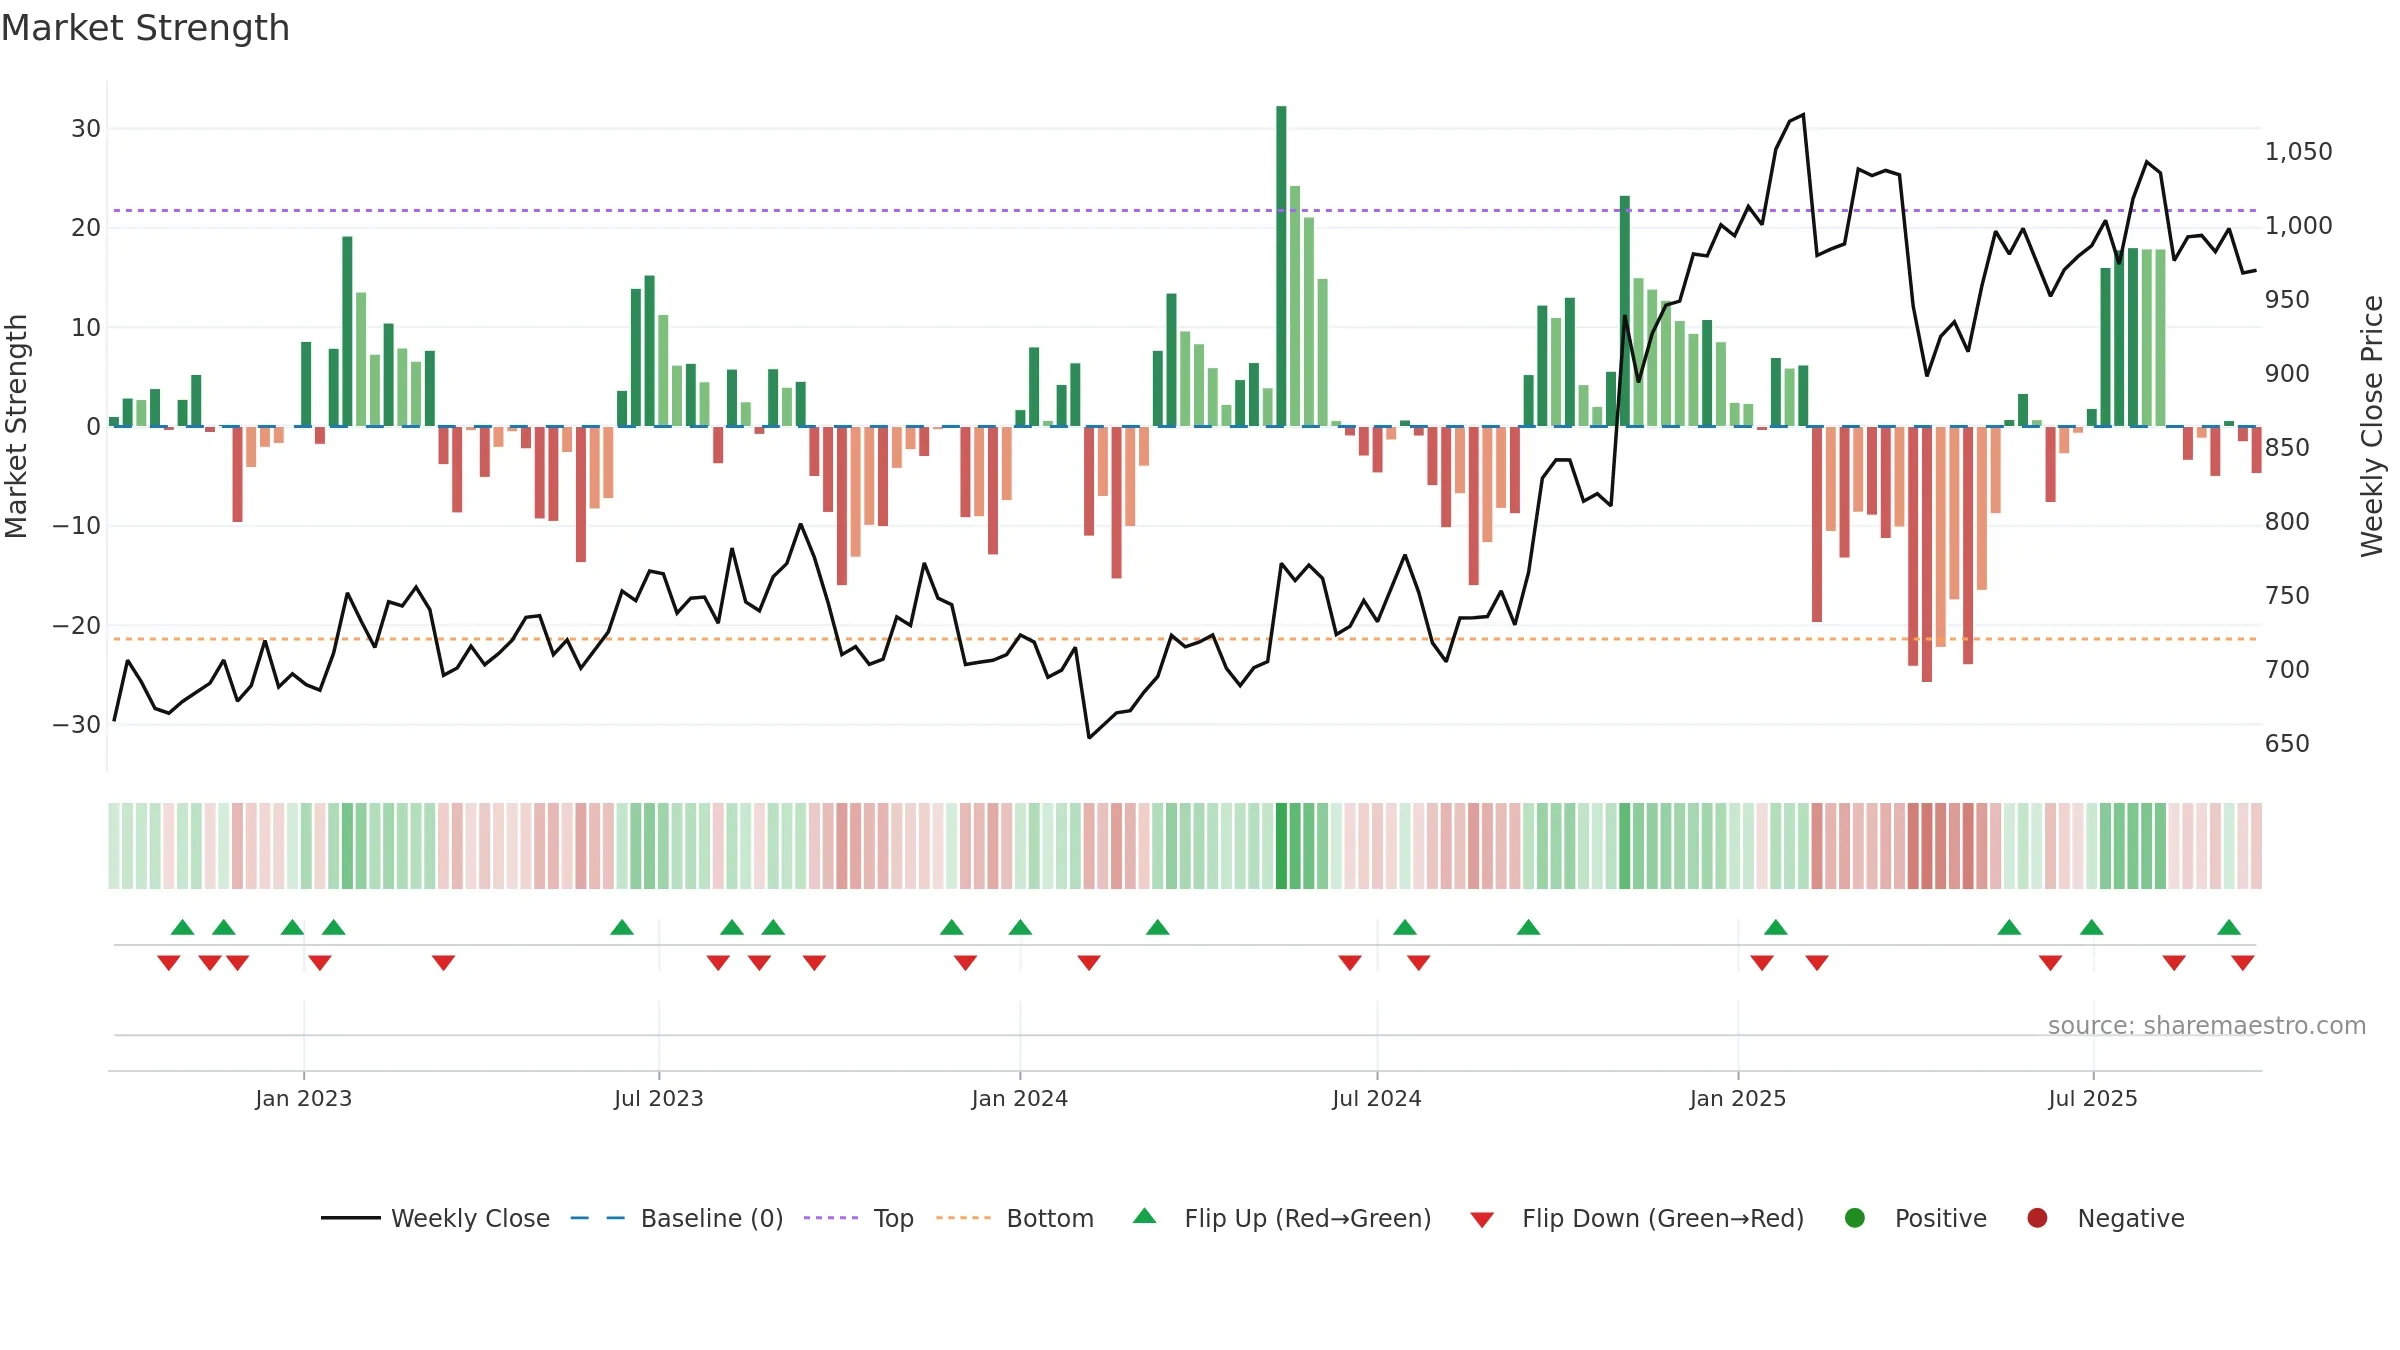
Task: Click the 1,050 price axis value
Action: pyautogui.click(x=2298, y=152)
